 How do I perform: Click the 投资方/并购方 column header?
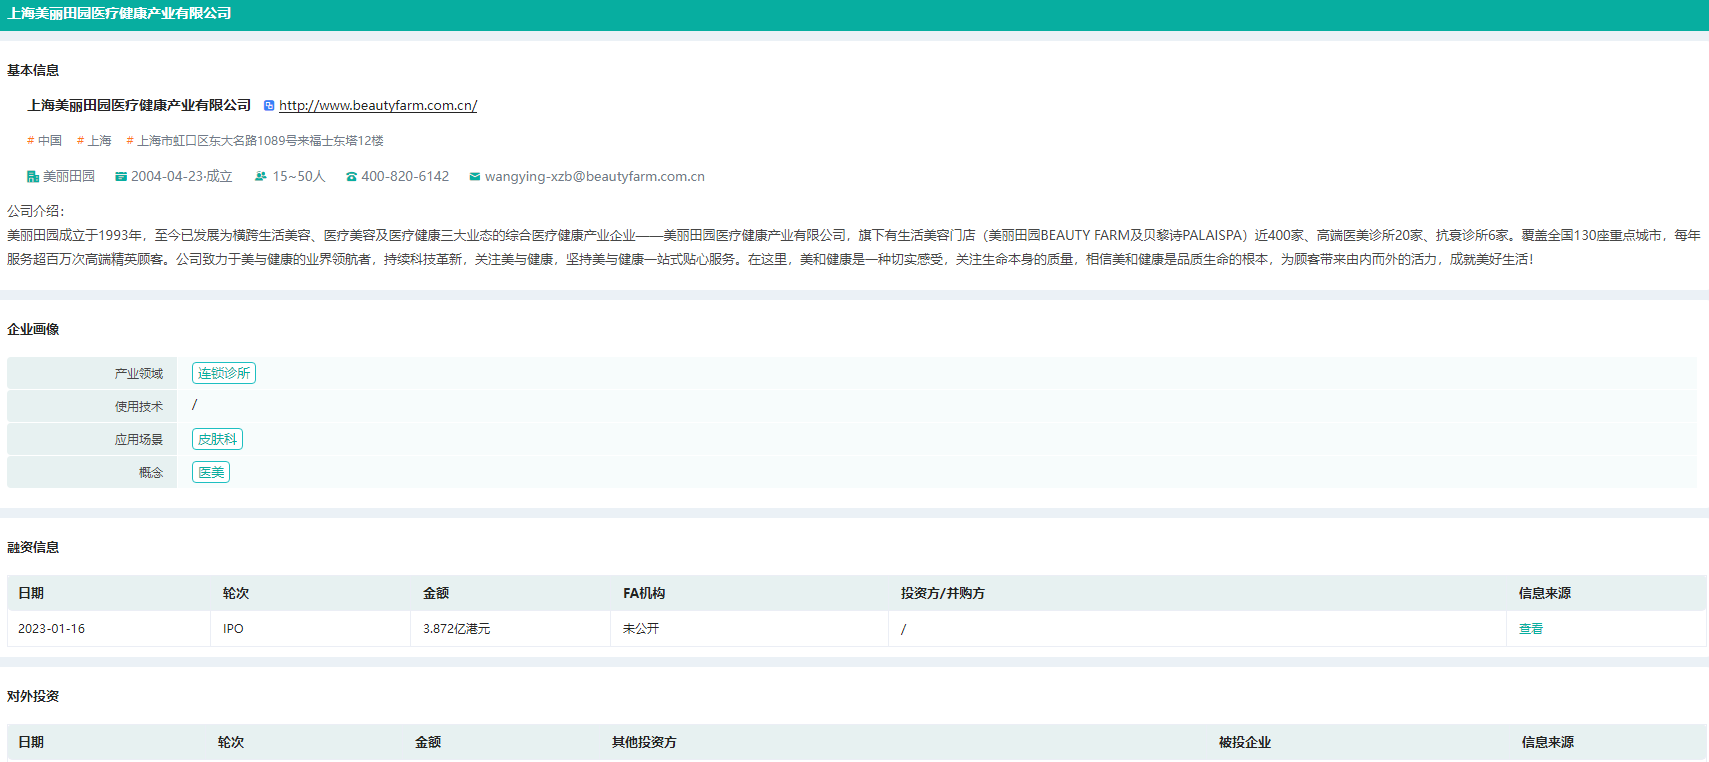[x=942, y=593]
